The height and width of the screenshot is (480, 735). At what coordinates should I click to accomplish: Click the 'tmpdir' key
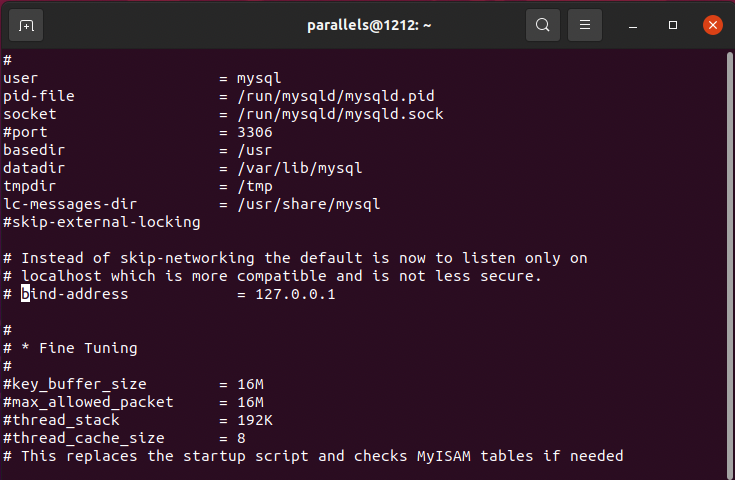pyautogui.click(x=30, y=186)
